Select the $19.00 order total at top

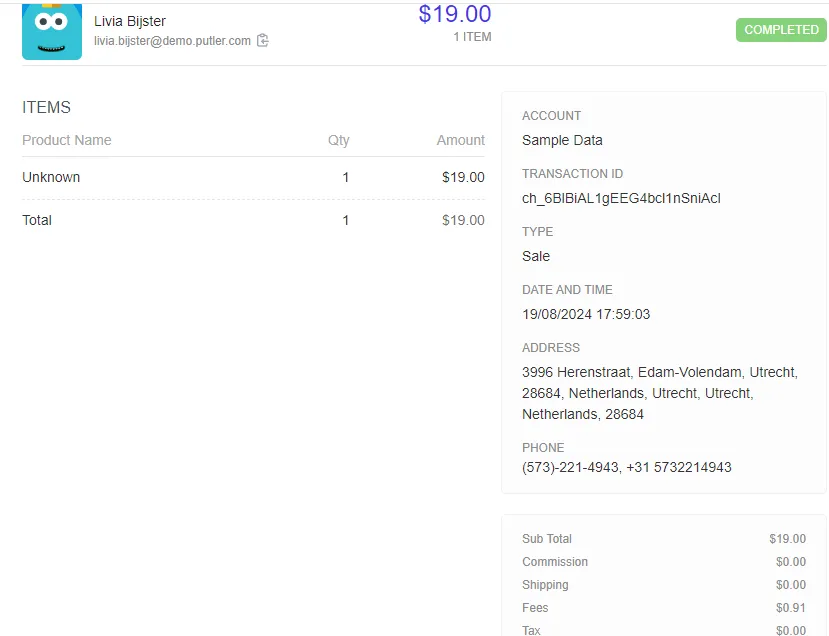point(455,14)
